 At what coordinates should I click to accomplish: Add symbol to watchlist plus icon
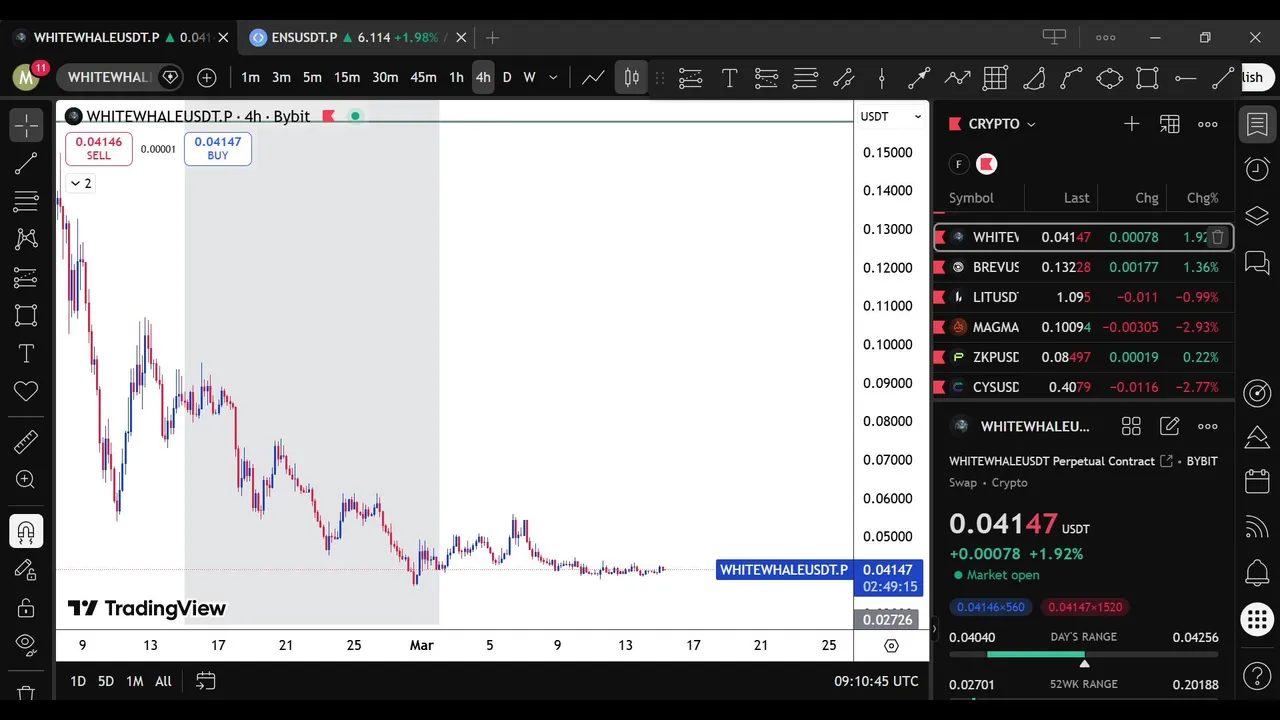(1131, 124)
